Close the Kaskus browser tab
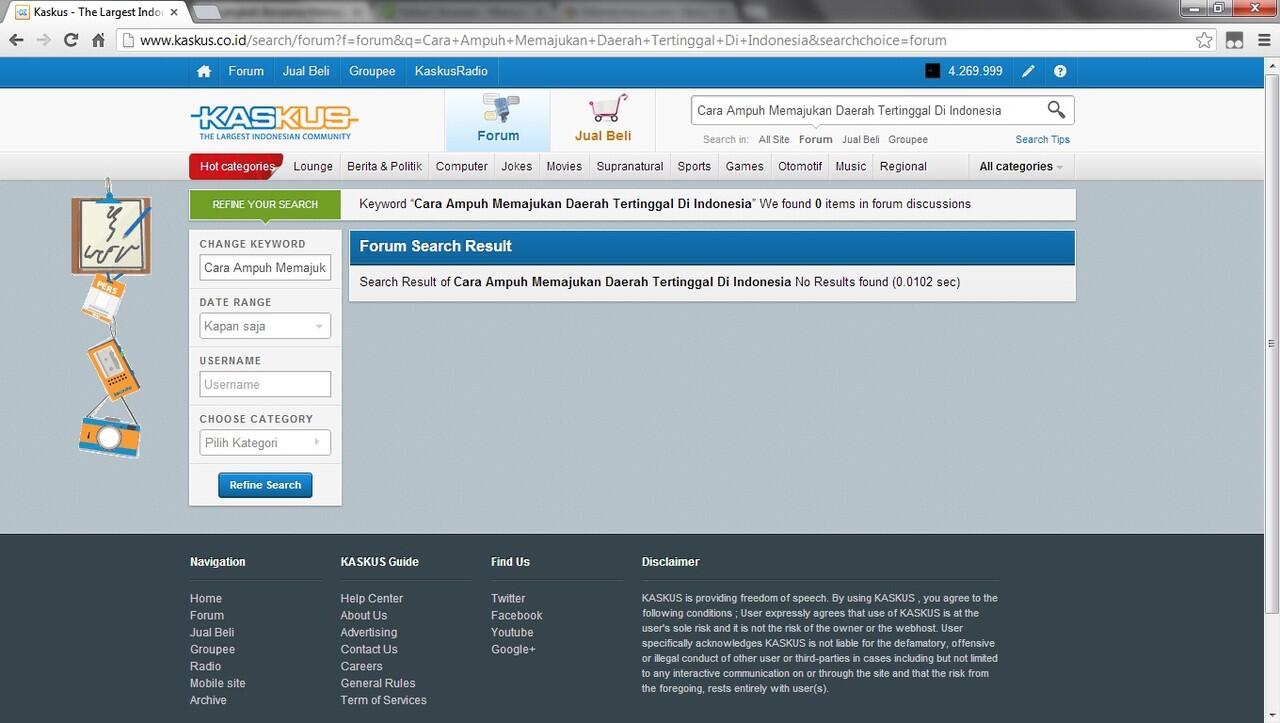 (173, 12)
